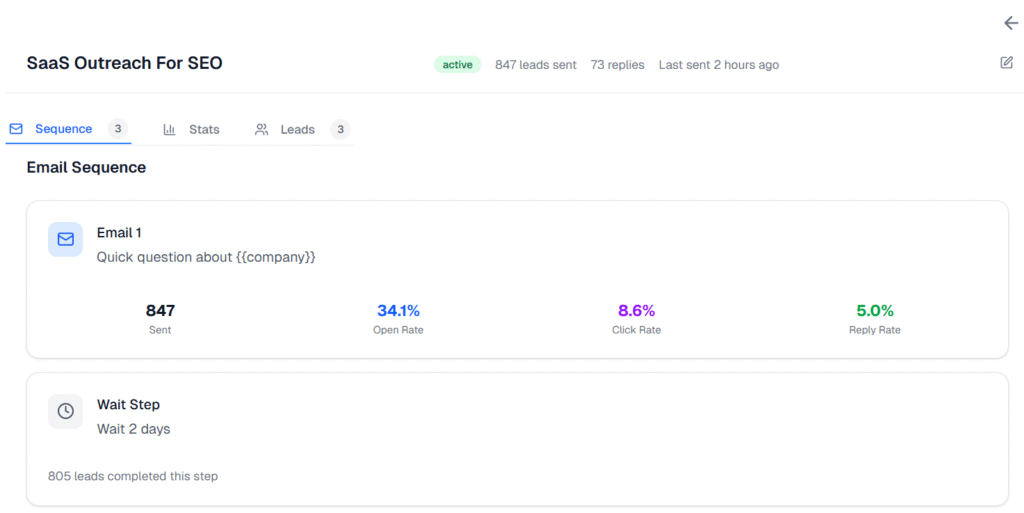1024x513 pixels.
Task: Open the edit campaign pencil icon
Action: pos(1006,63)
